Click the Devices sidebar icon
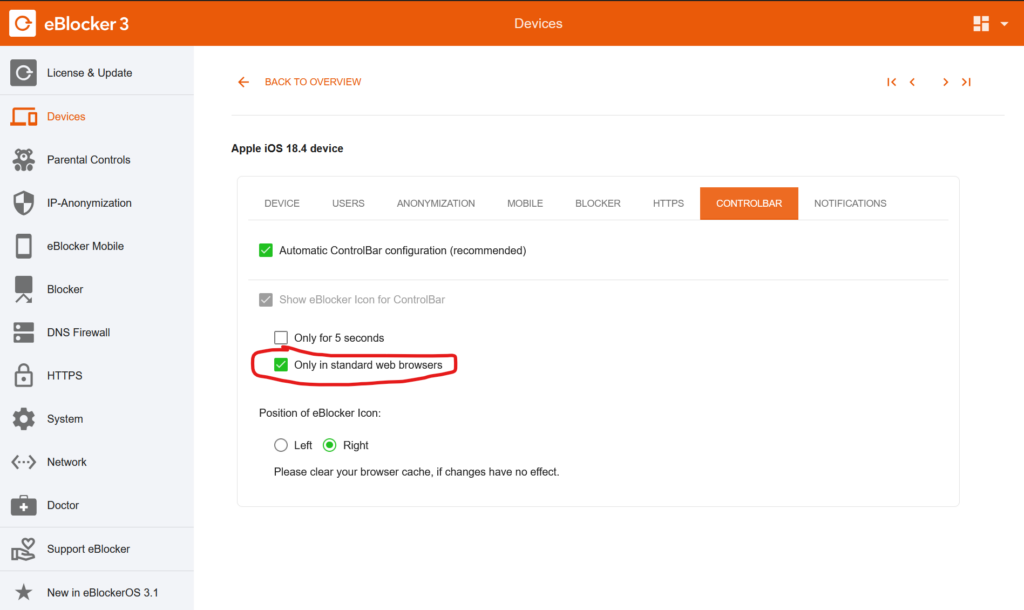The image size is (1024, 610). [24, 116]
